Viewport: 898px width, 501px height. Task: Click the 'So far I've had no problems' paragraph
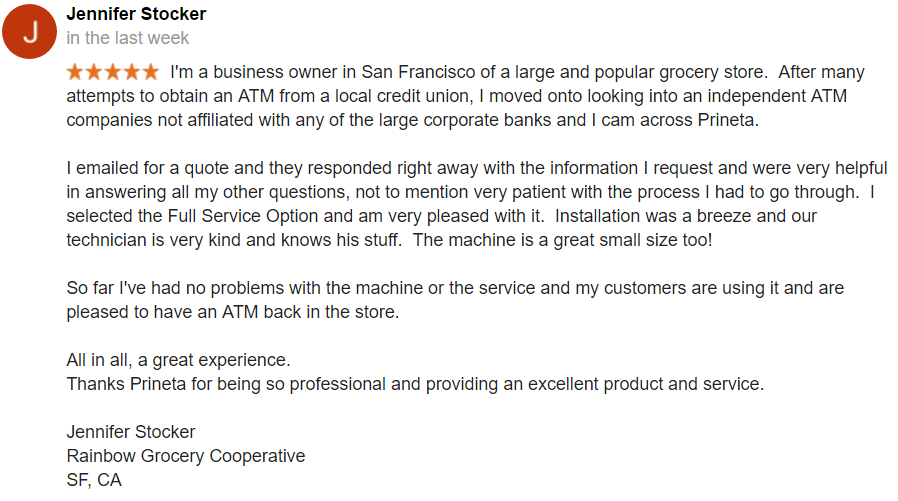(455, 299)
